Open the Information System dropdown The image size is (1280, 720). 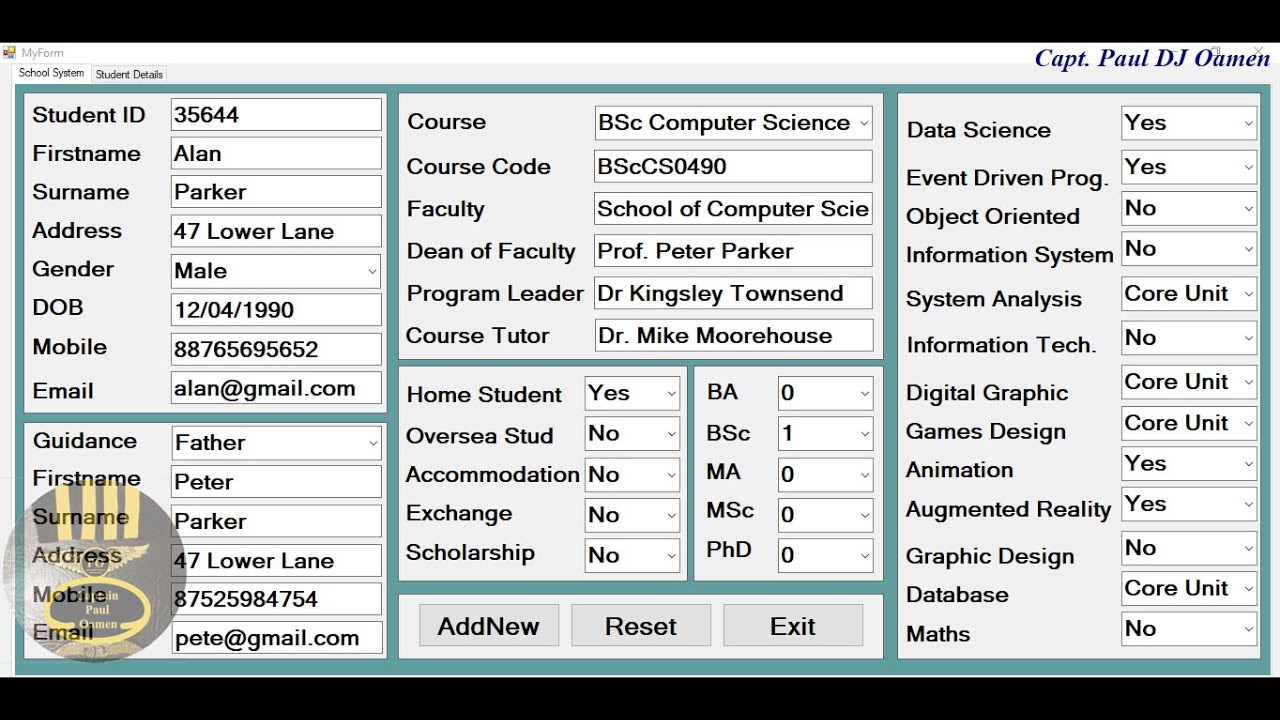(x=1189, y=249)
